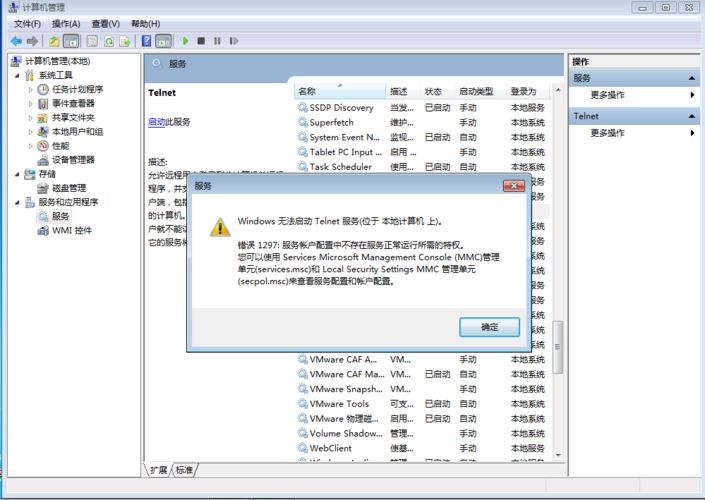
Task: Select WMI 控件 in the tree
Action: pyautogui.click(x=72, y=230)
